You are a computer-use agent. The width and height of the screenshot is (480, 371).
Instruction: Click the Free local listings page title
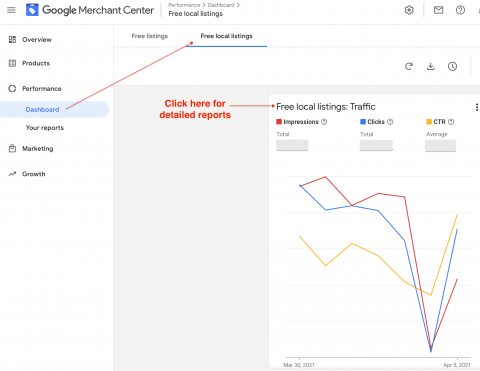pyautogui.click(x=196, y=14)
